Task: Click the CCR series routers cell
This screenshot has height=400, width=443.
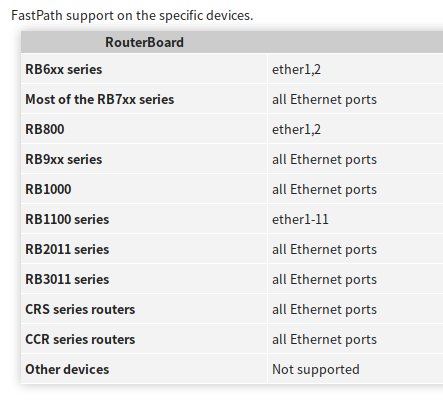Action: pos(80,339)
